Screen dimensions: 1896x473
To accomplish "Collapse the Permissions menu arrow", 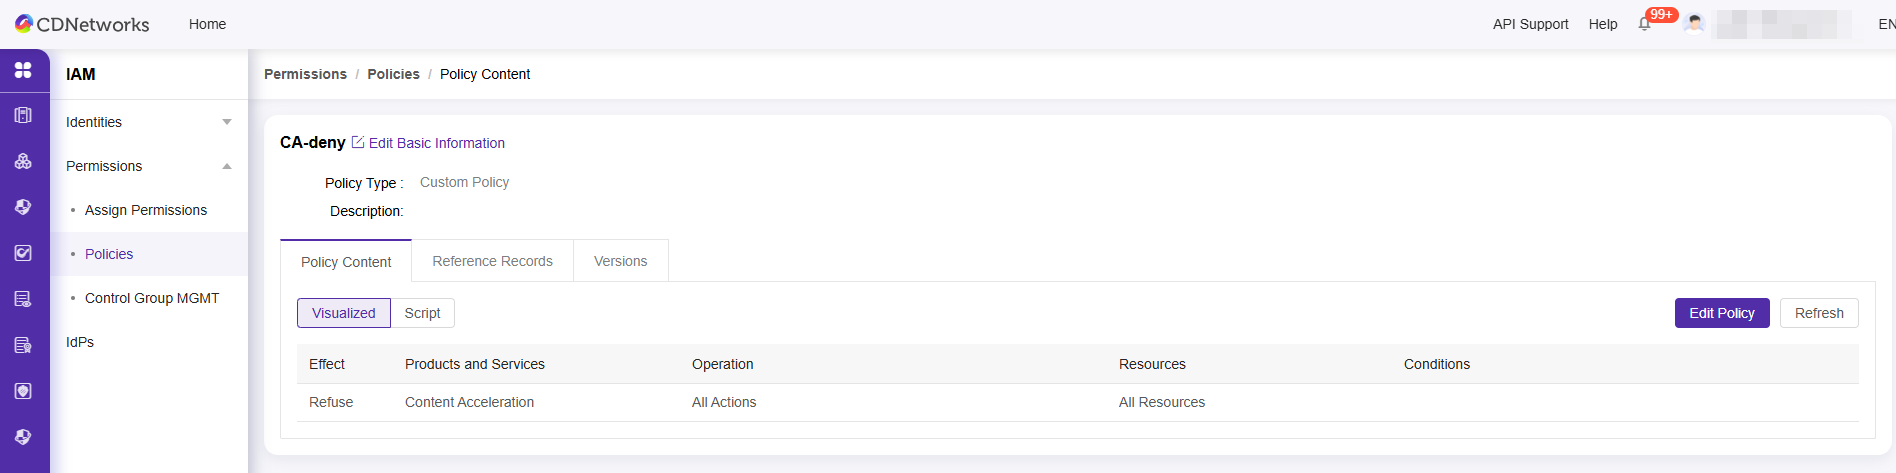I will click(227, 166).
